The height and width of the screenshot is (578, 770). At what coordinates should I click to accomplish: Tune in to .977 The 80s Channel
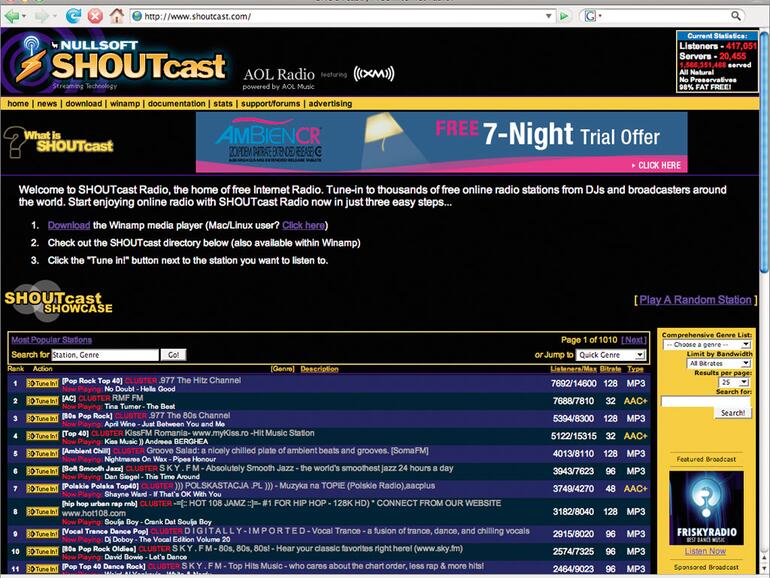[42, 418]
